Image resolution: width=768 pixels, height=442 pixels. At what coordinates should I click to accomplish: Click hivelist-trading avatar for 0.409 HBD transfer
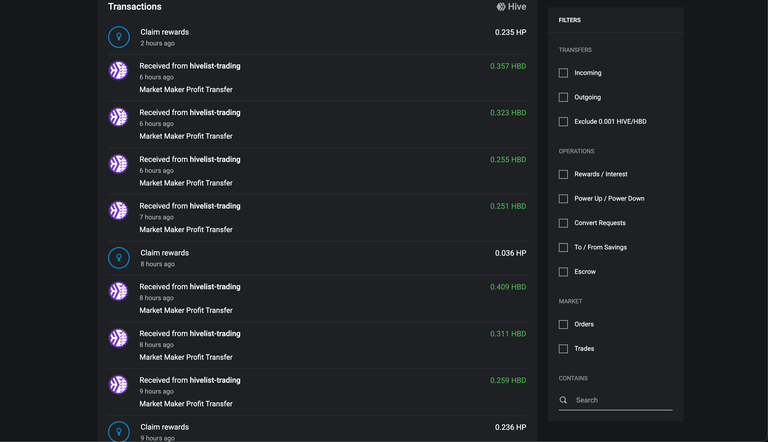[118, 291]
